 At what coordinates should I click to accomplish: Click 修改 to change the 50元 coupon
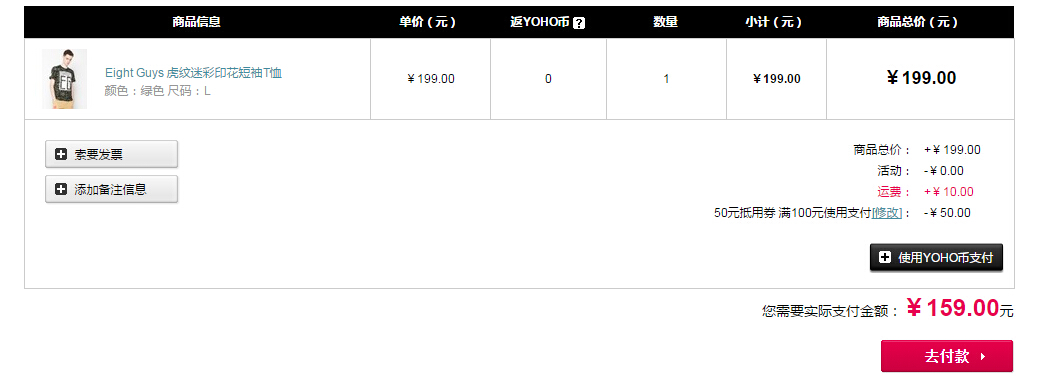(x=887, y=213)
